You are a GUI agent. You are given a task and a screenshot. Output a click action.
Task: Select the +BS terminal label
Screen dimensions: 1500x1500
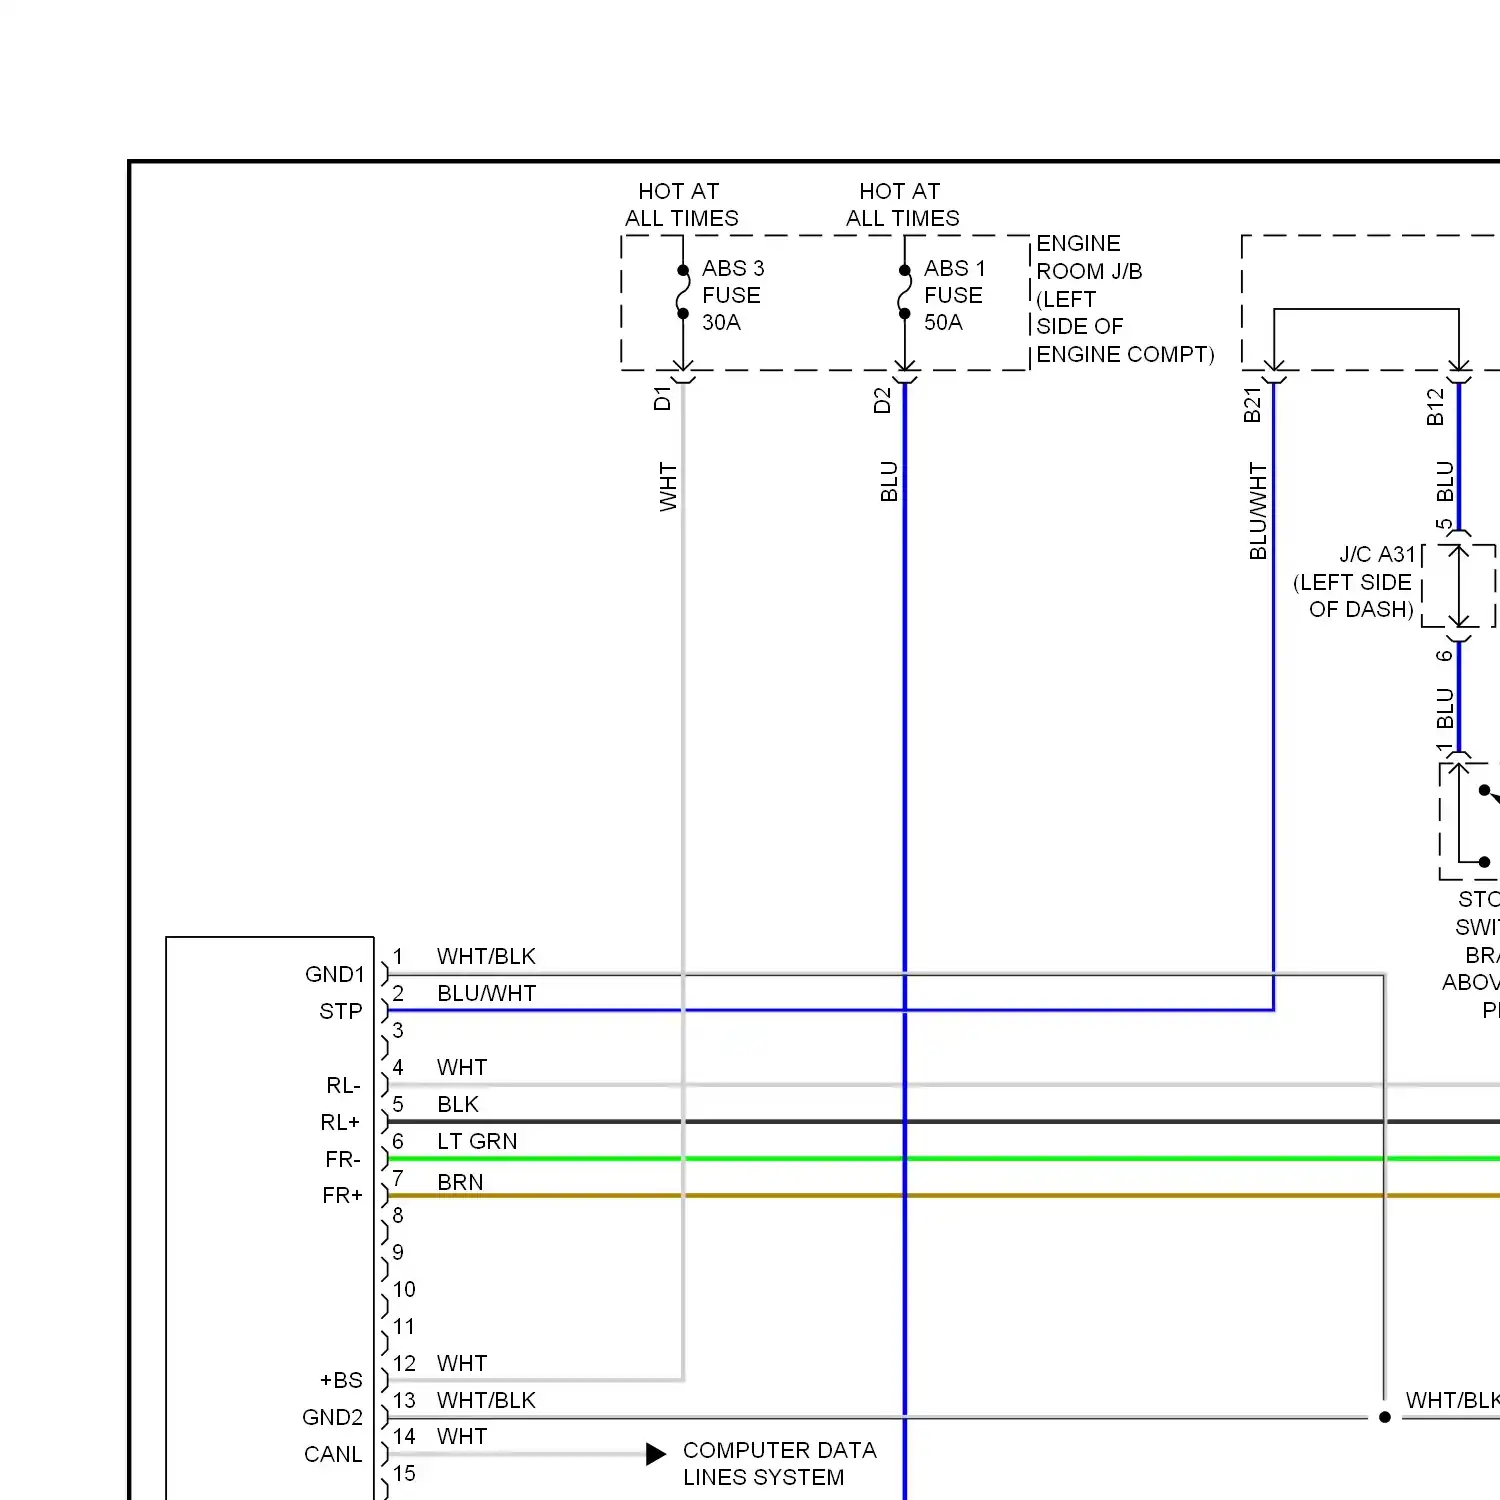pos(341,1380)
